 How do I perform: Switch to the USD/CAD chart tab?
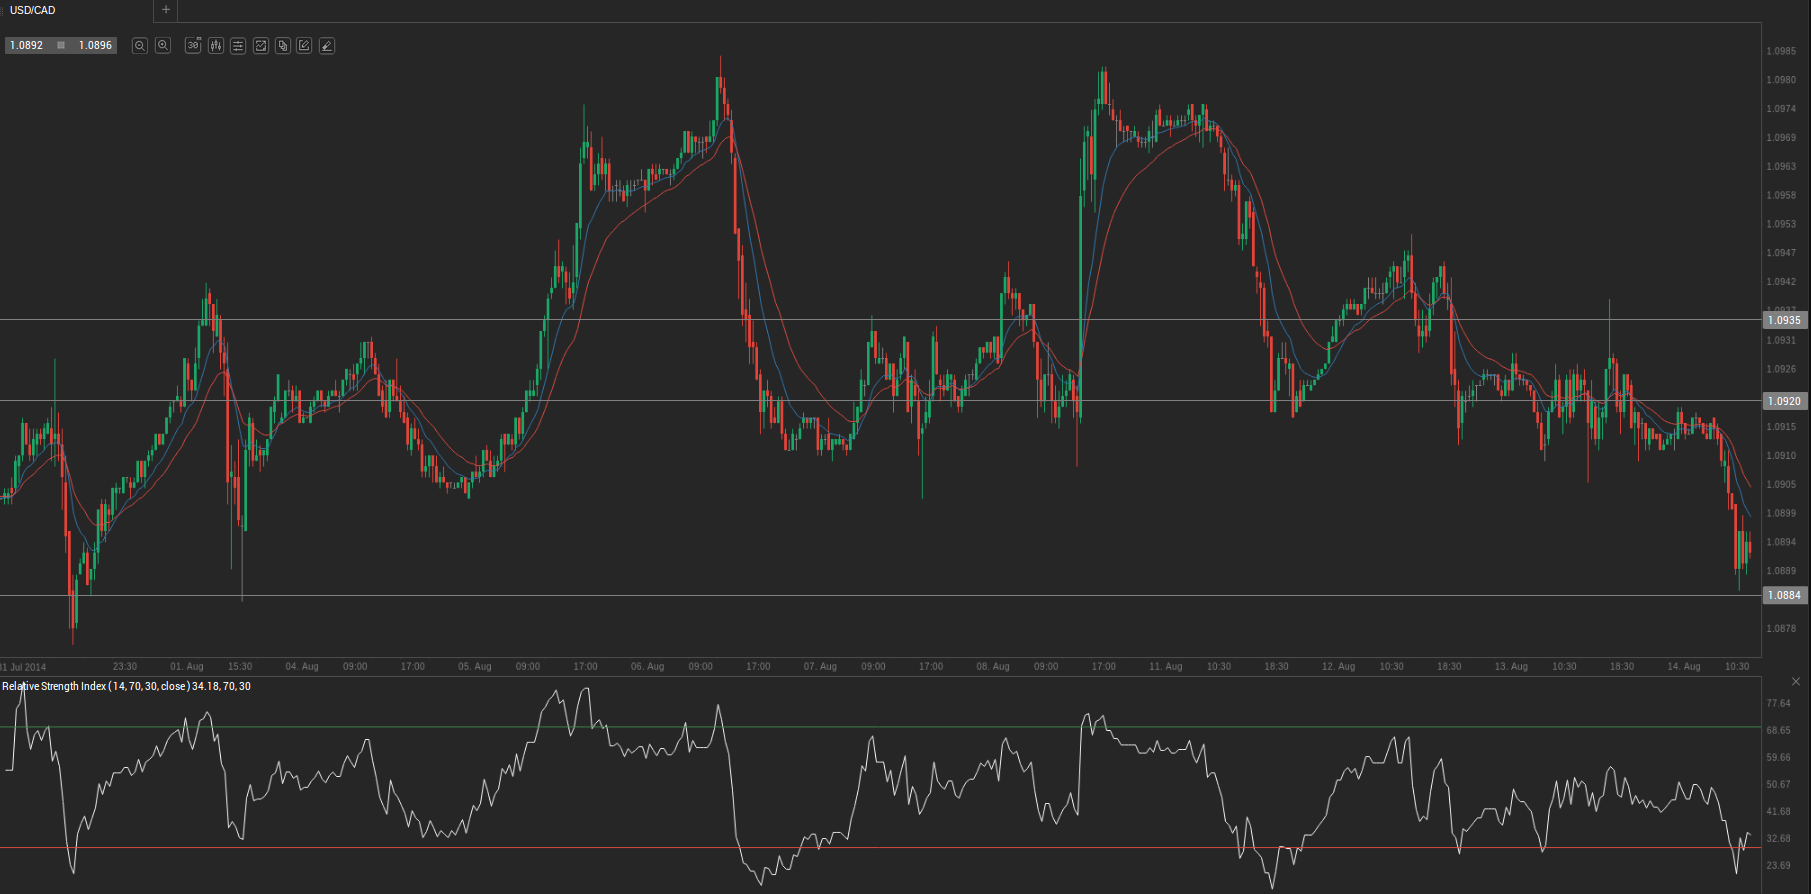click(33, 10)
